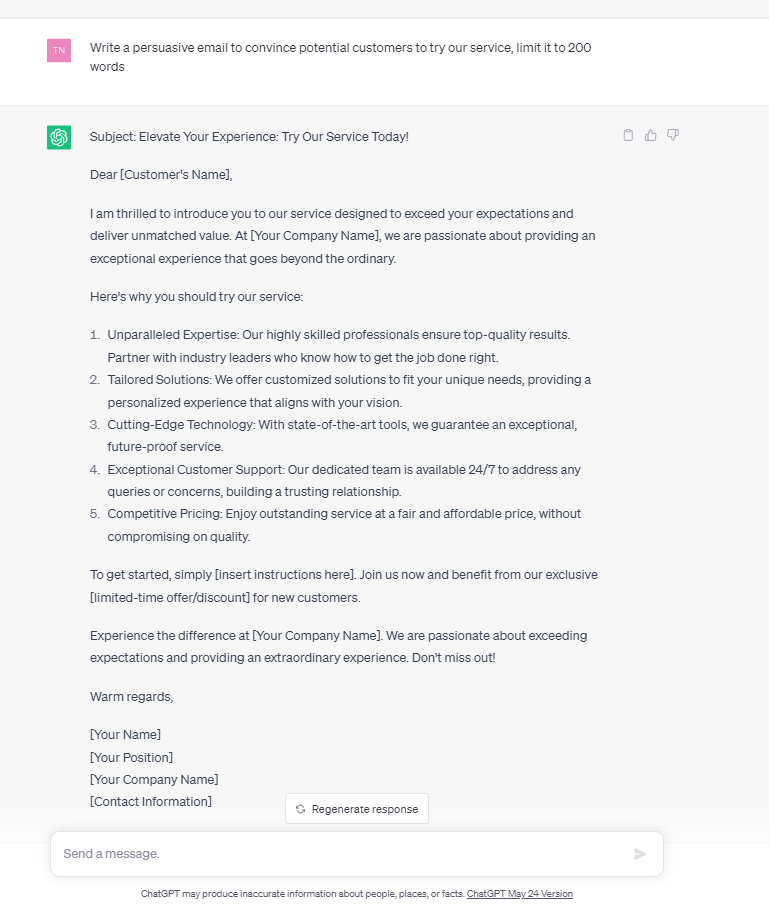Open the ChatGPT May 24 Version link
This screenshot has width=769, height=914.
(519, 894)
